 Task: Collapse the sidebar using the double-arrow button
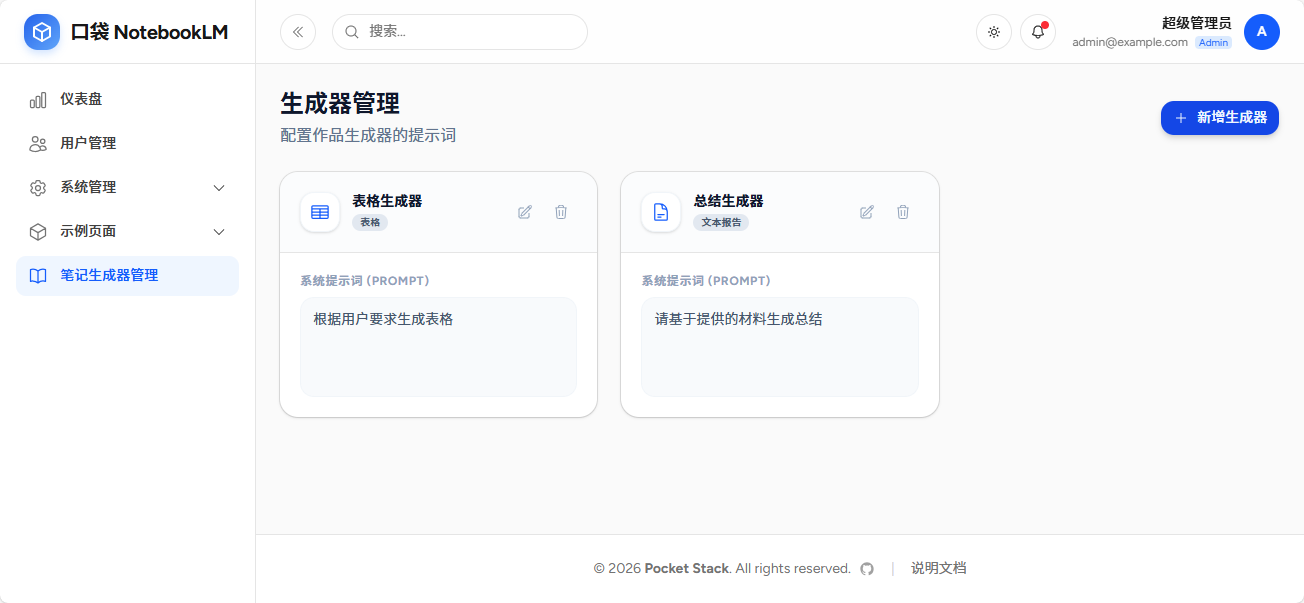(x=297, y=32)
